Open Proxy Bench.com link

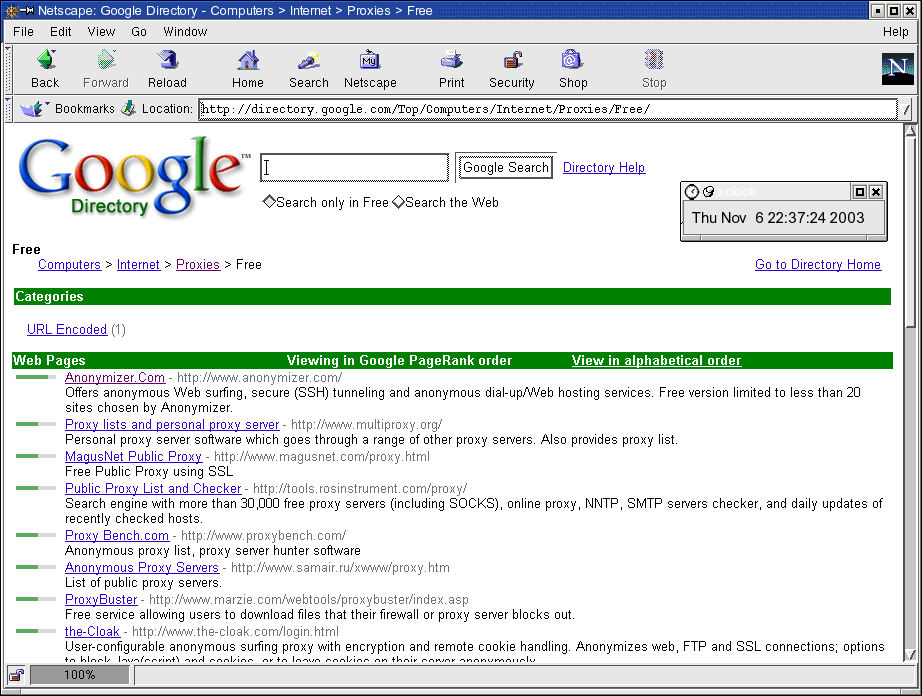[x=117, y=536]
